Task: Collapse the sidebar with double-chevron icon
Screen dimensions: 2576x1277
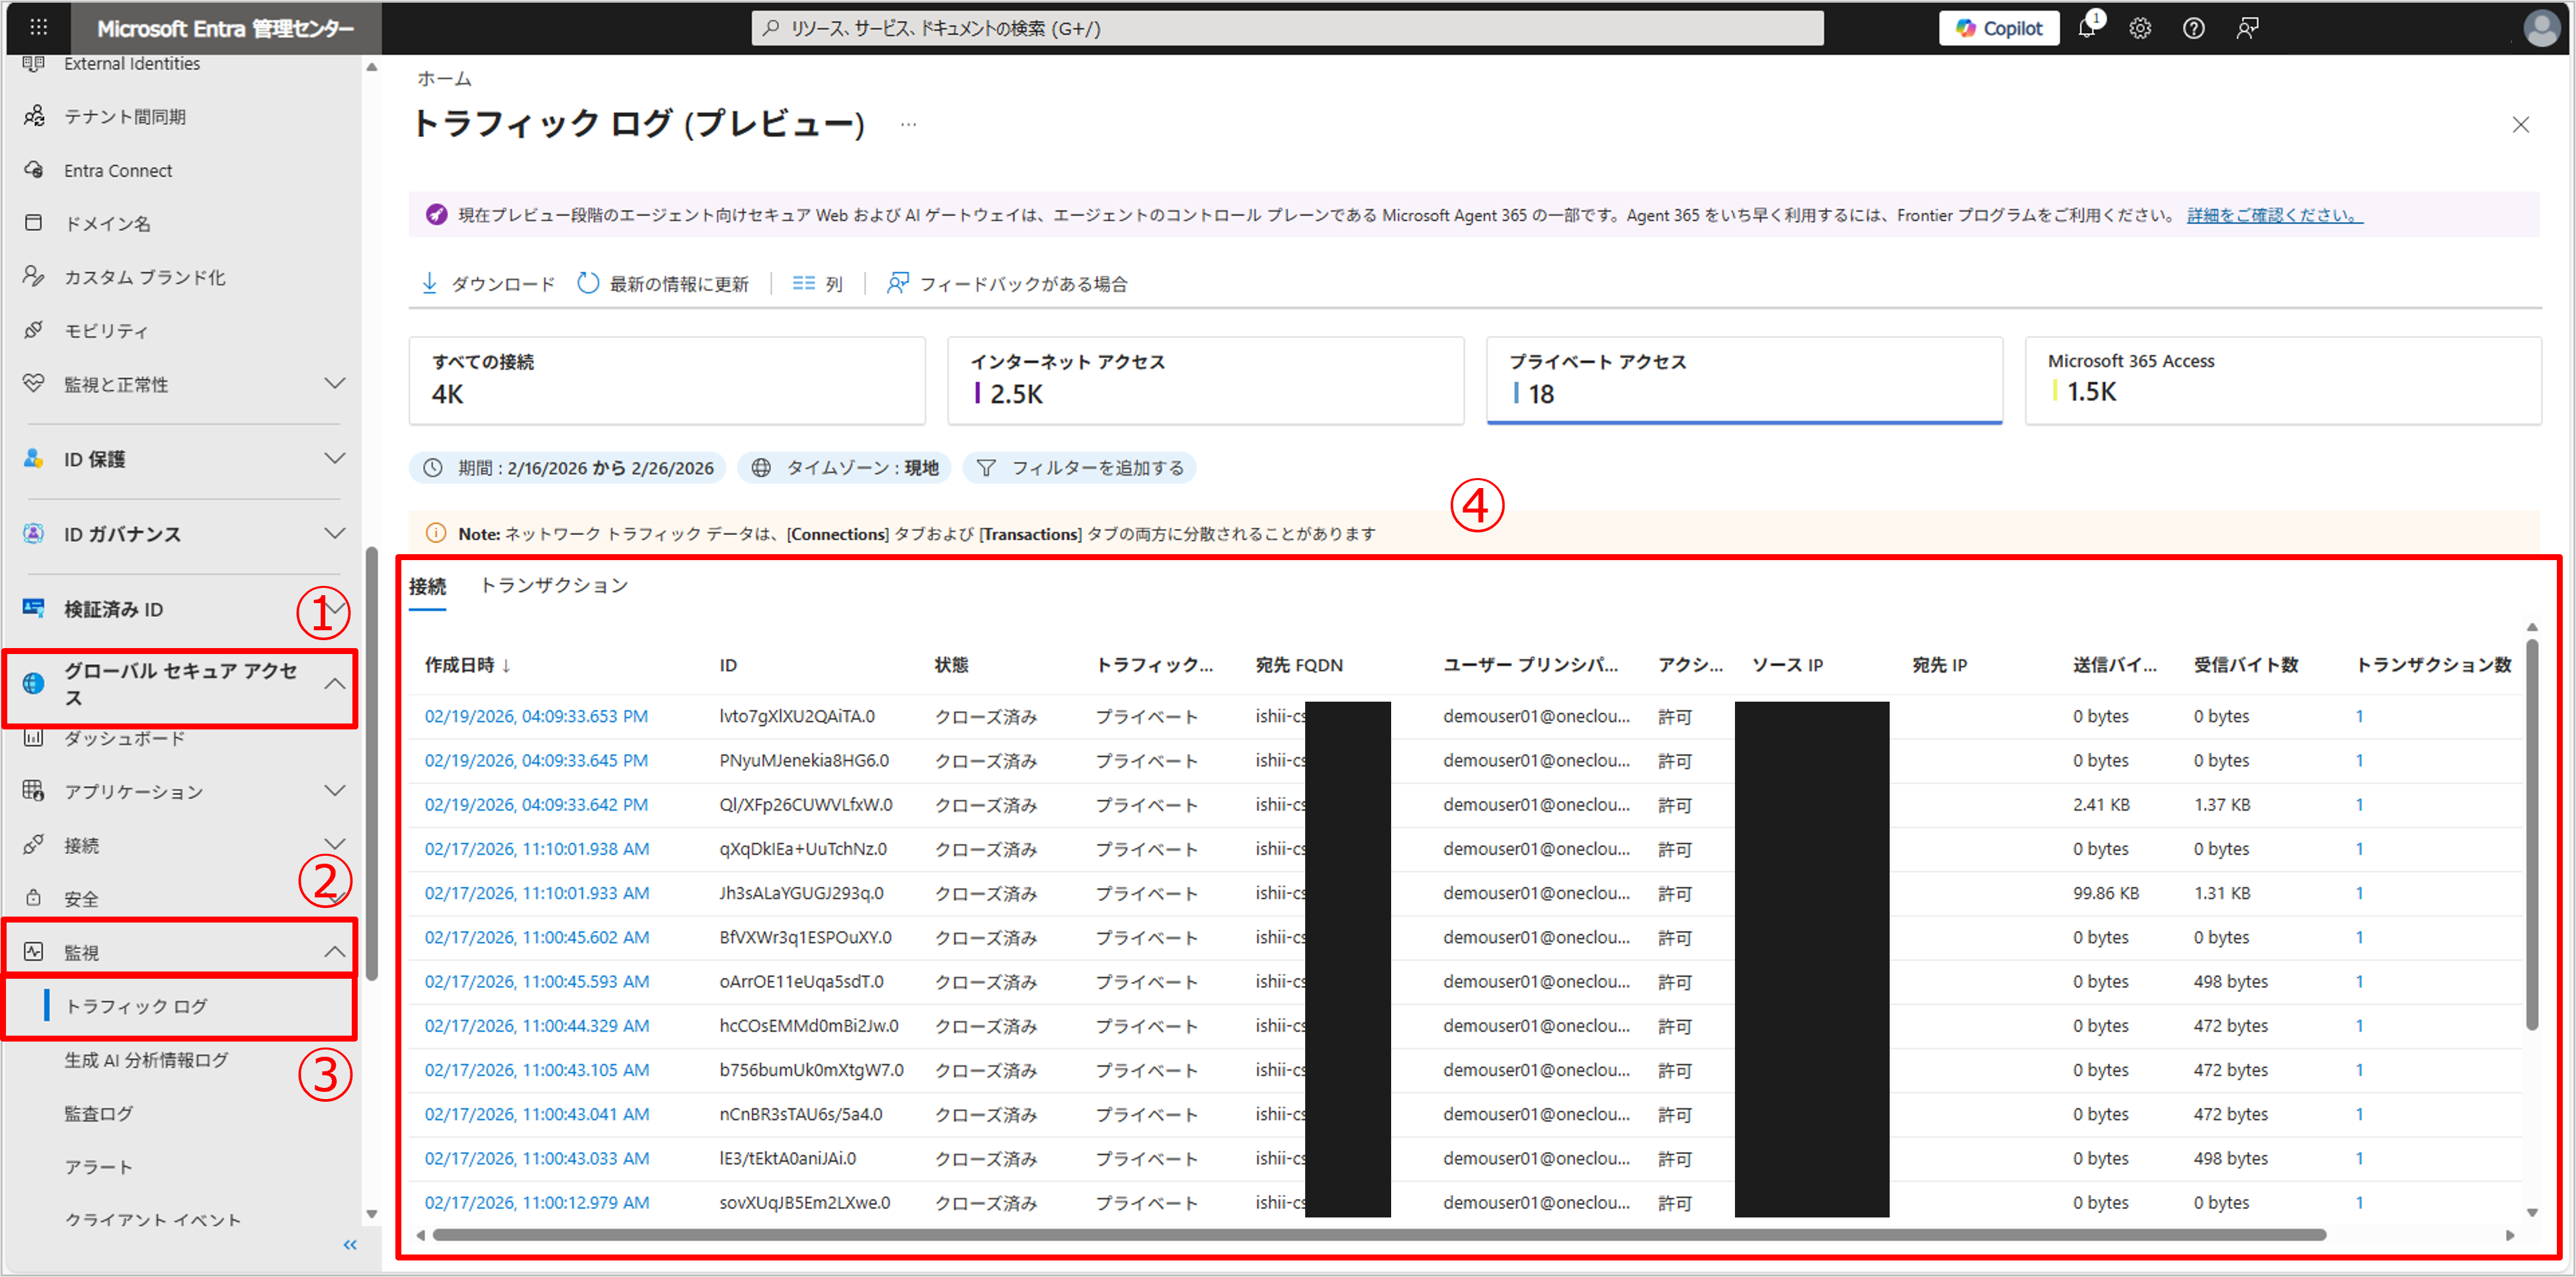Action: point(350,1244)
